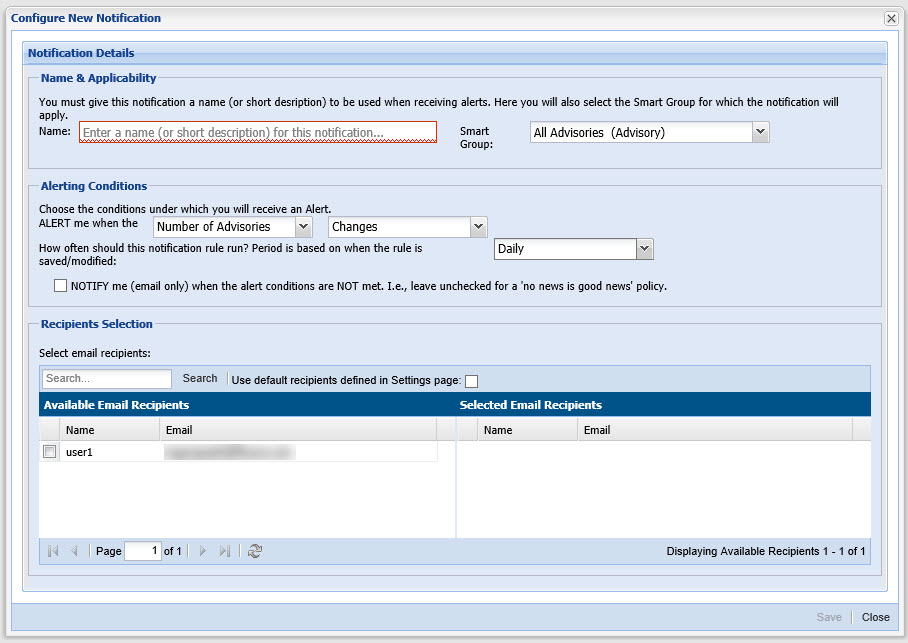908x643 pixels.
Task: Enable NOTIFY me when conditions NOT met
Action: [61, 286]
